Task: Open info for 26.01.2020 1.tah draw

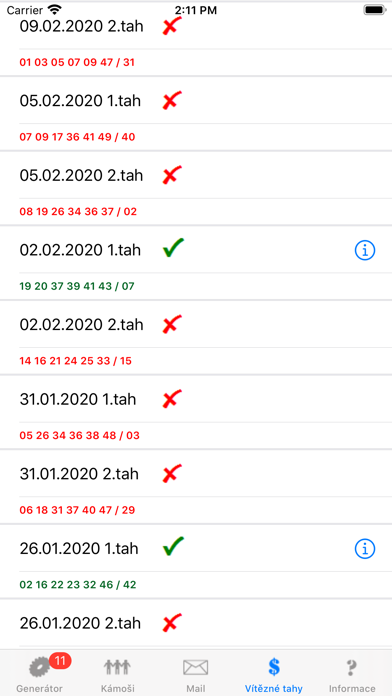Action: (x=365, y=549)
